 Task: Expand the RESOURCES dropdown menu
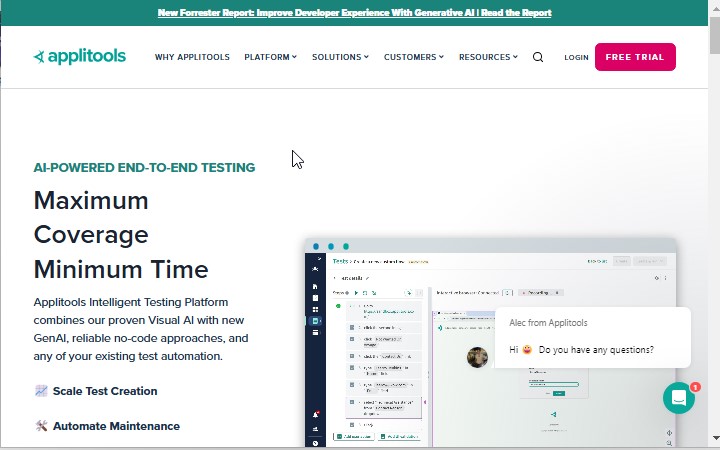pyautogui.click(x=488, y=57)
